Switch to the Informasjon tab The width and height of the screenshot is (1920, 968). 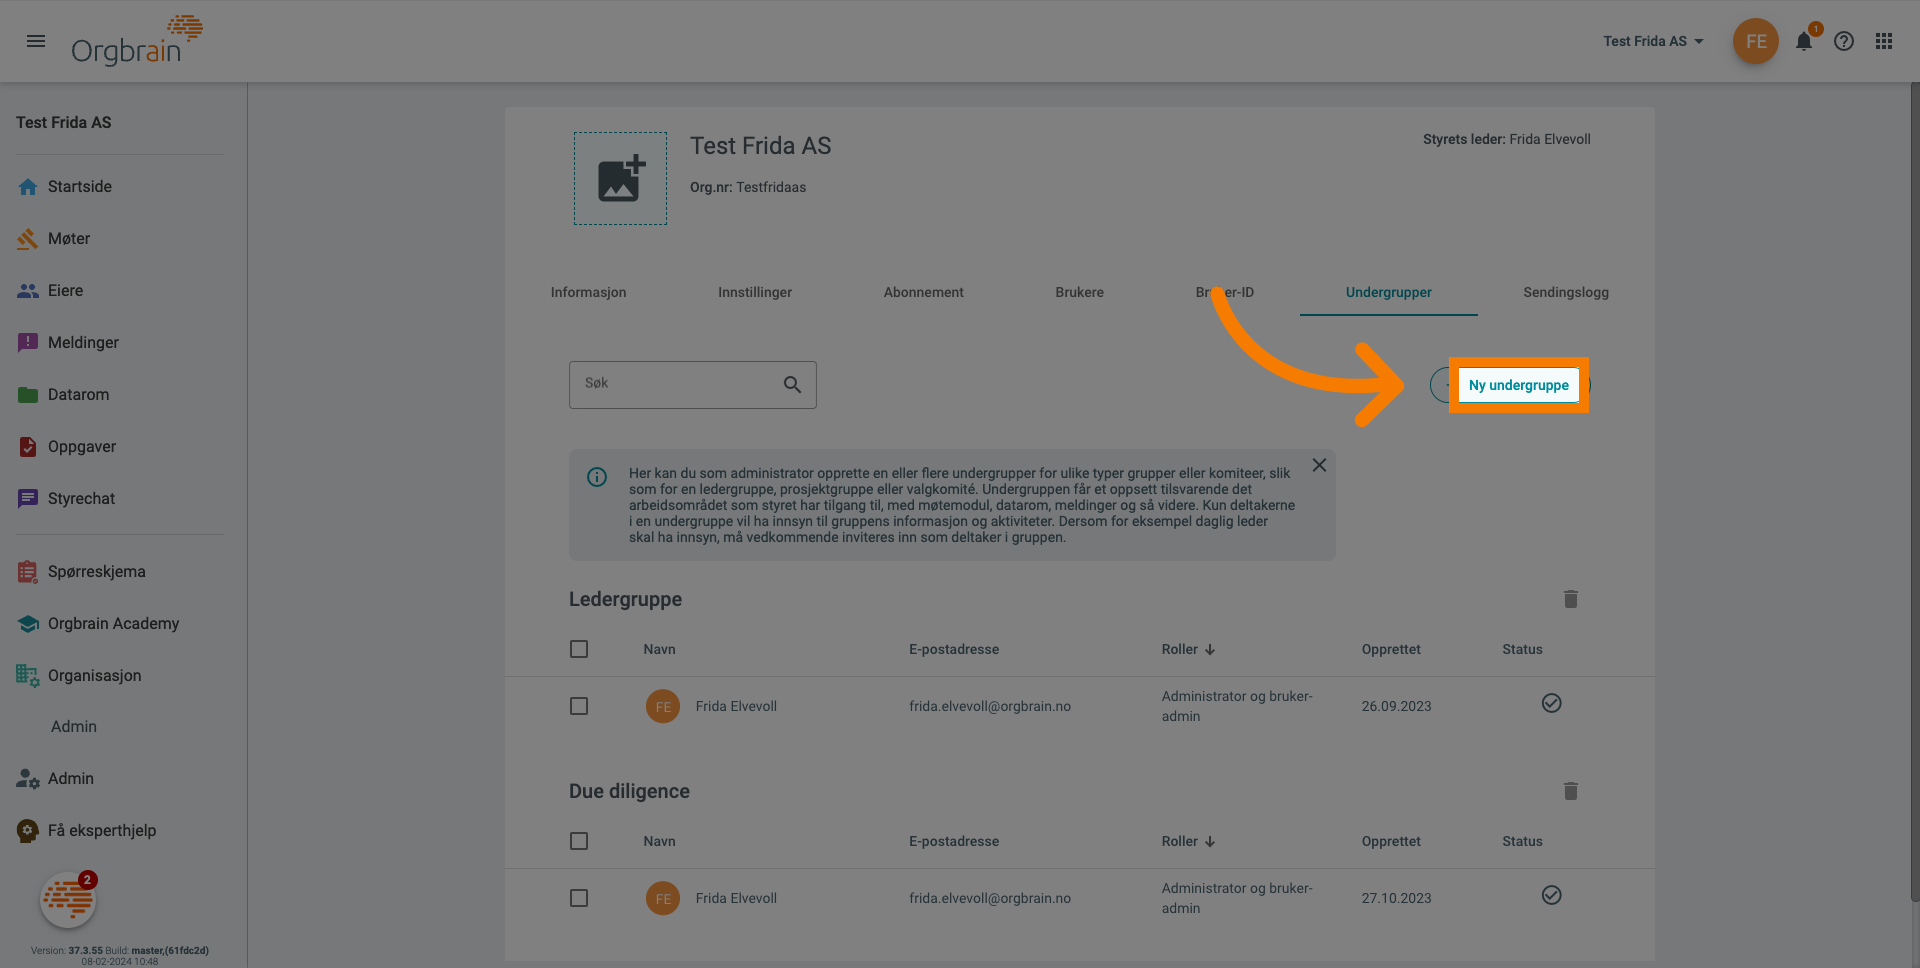pyautogui.click(x=588, y=293)
